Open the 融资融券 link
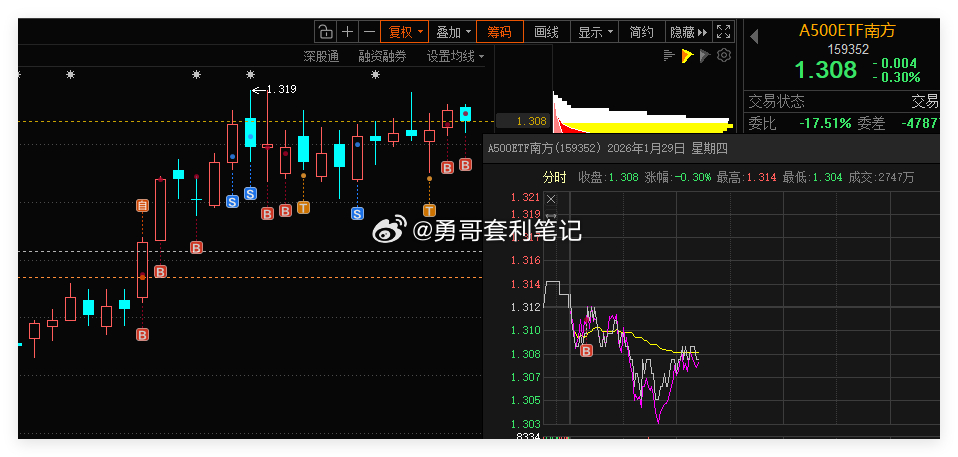Viewport: 958px width, 457px height. coord(382,57)
